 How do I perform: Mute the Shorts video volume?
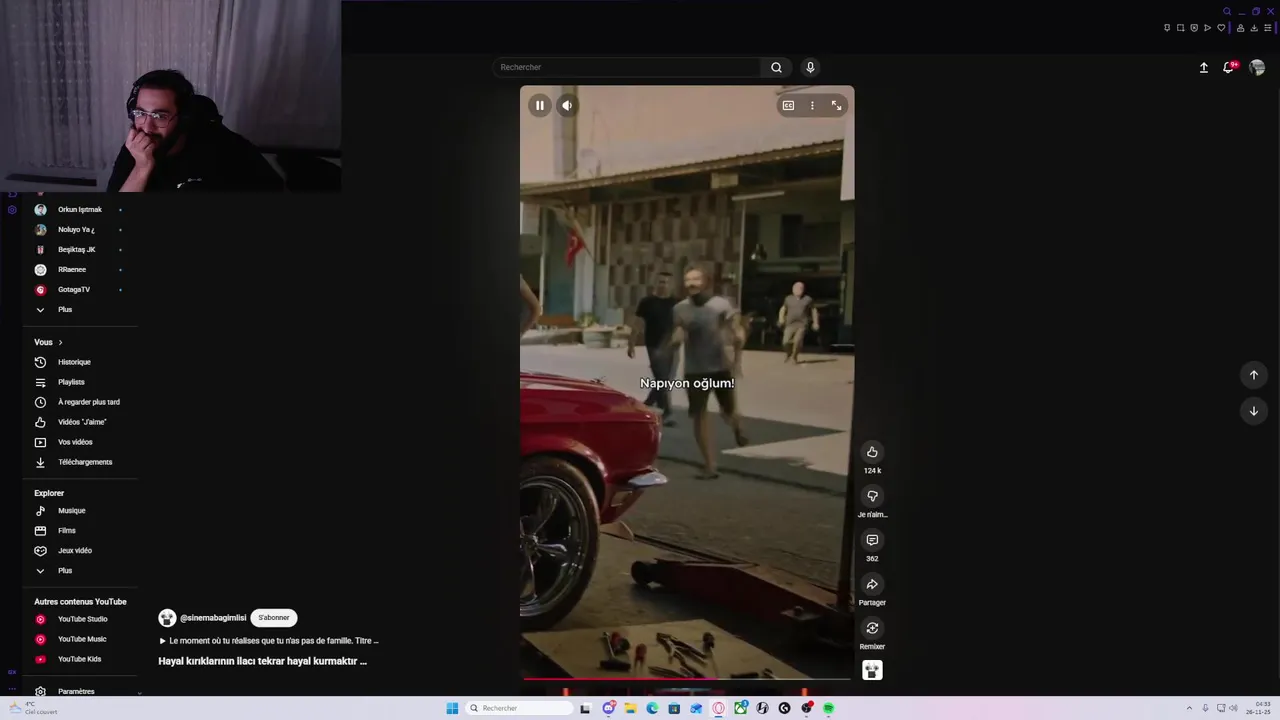pyautogui.click(x=567, y=105)
